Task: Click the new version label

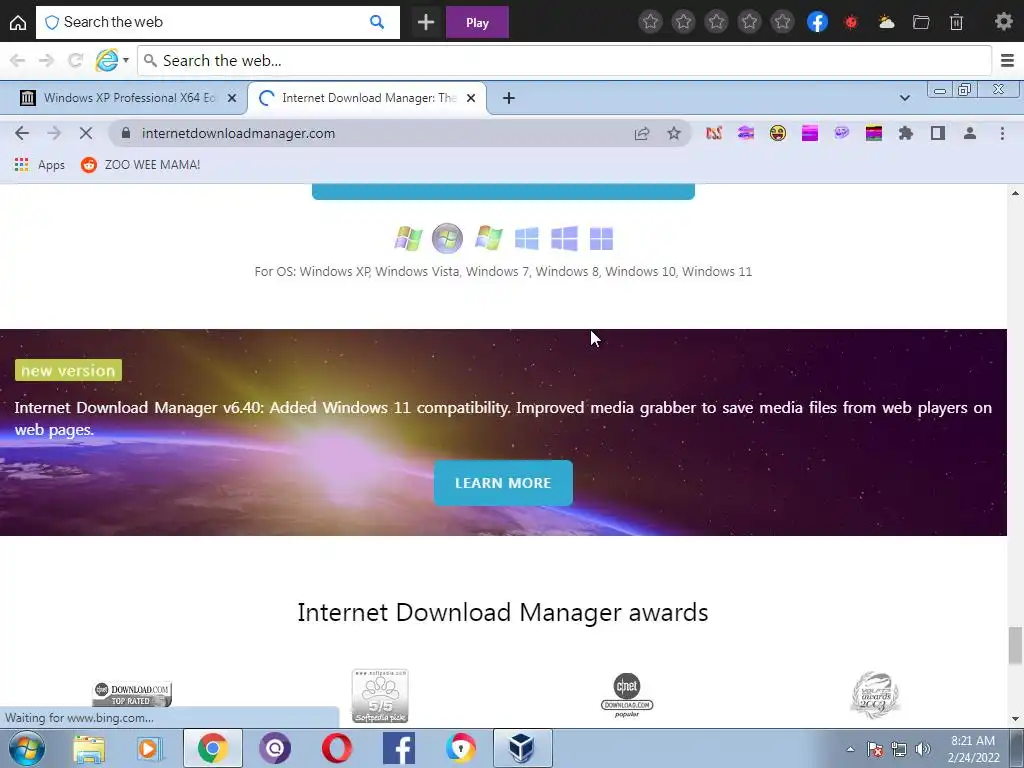Action: point(68,370)
